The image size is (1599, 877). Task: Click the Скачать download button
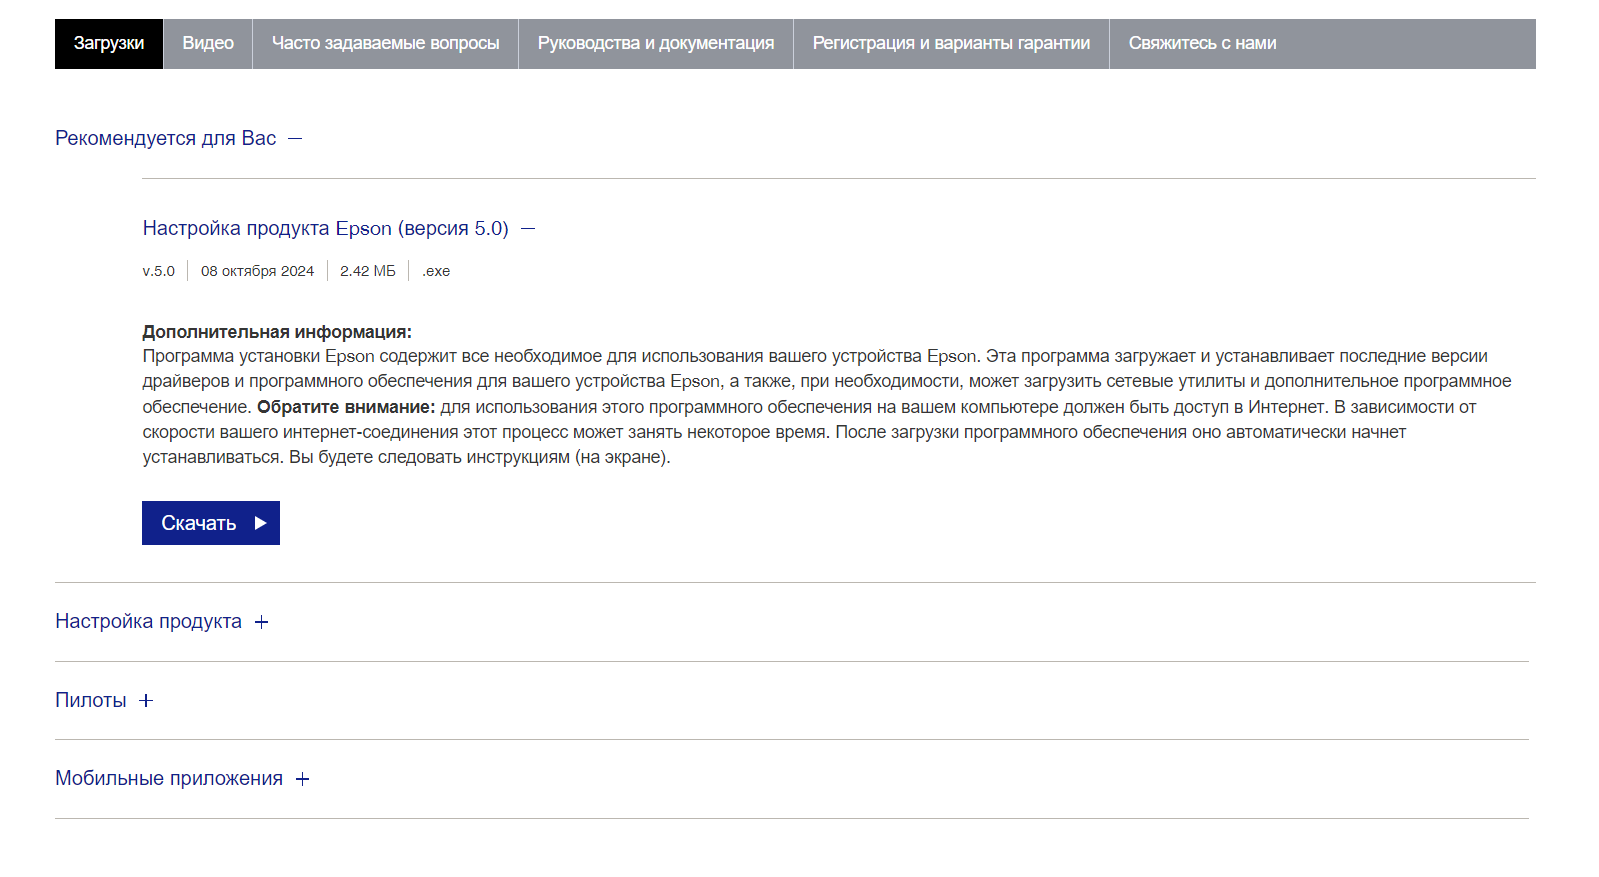211,523
